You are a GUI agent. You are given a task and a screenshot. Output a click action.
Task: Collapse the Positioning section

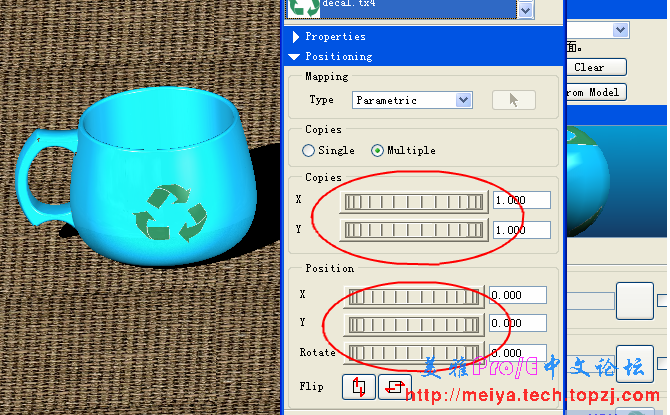(x=294, y=56)
